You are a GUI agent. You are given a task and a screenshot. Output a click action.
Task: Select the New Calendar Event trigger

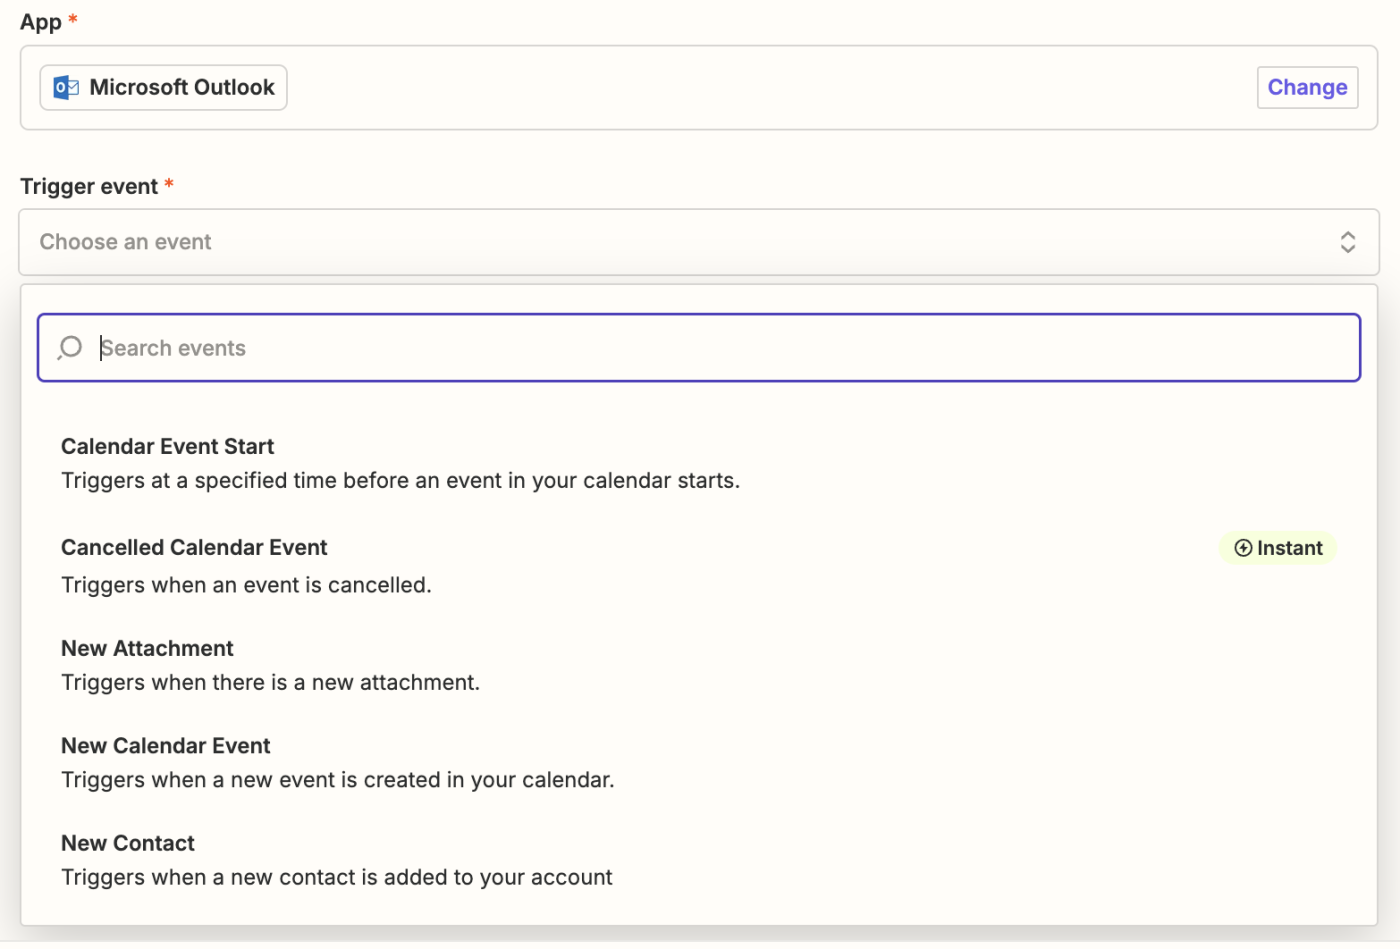pos(166,746)
